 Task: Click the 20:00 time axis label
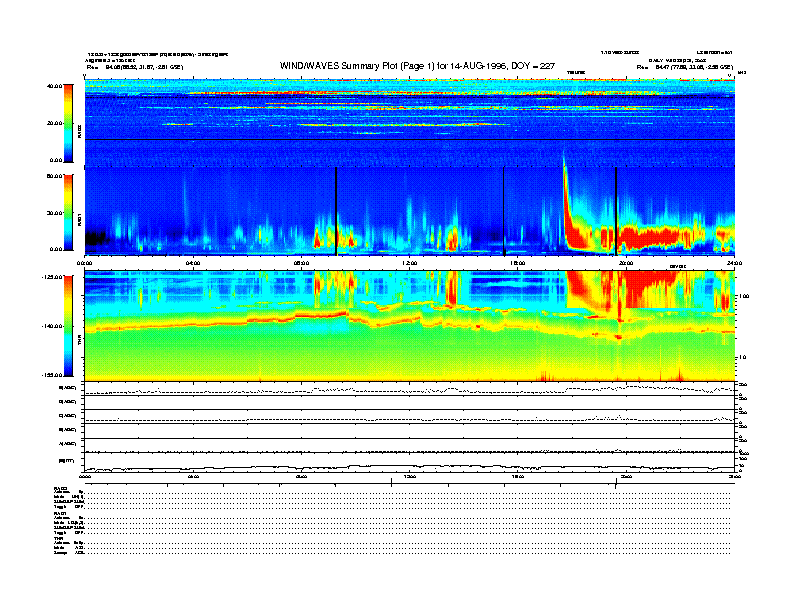tap(625, 263)
